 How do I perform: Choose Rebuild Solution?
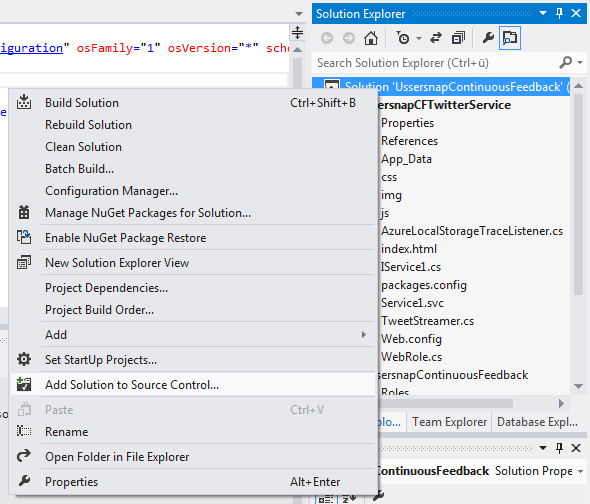pyautogui.click(x=193, y=125)
